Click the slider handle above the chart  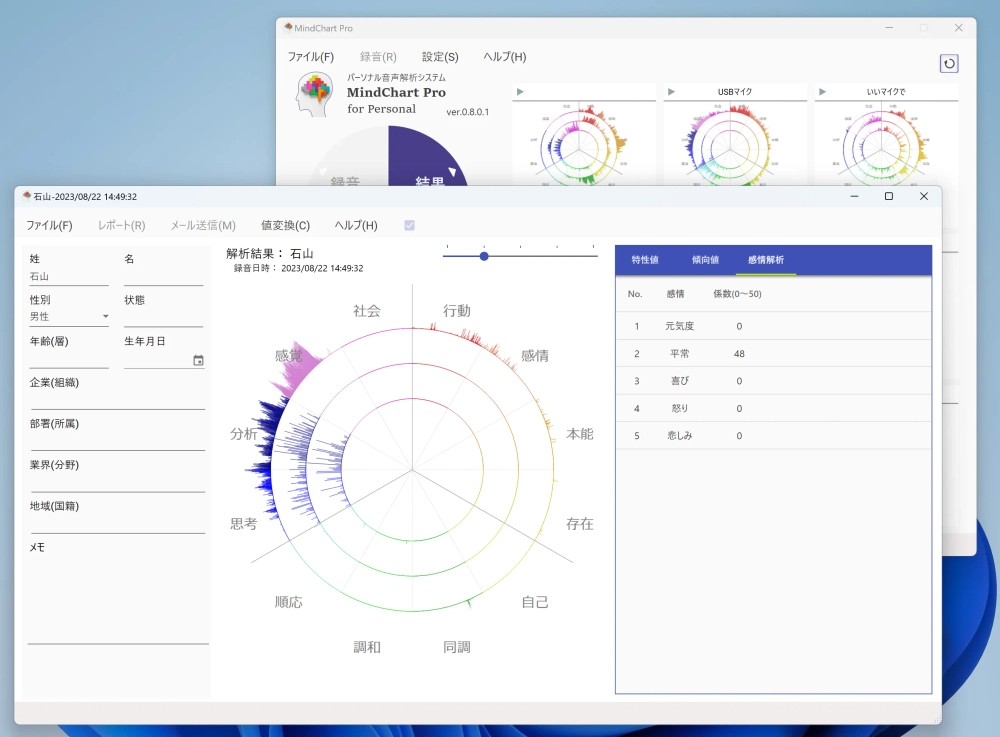[x=484, y=256]
